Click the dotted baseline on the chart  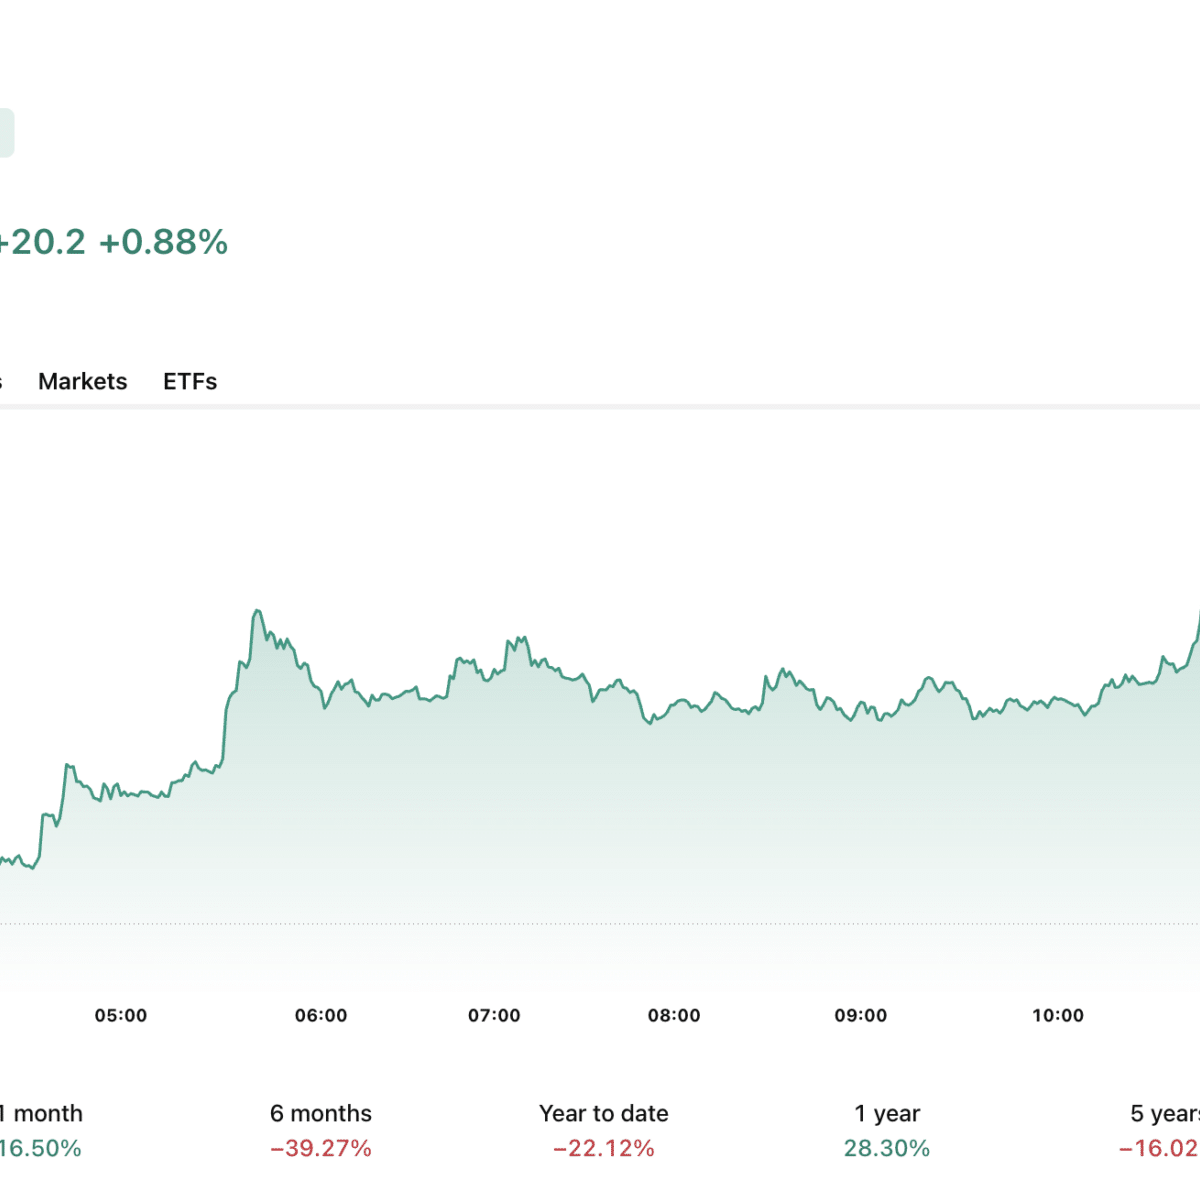(600, 923)
